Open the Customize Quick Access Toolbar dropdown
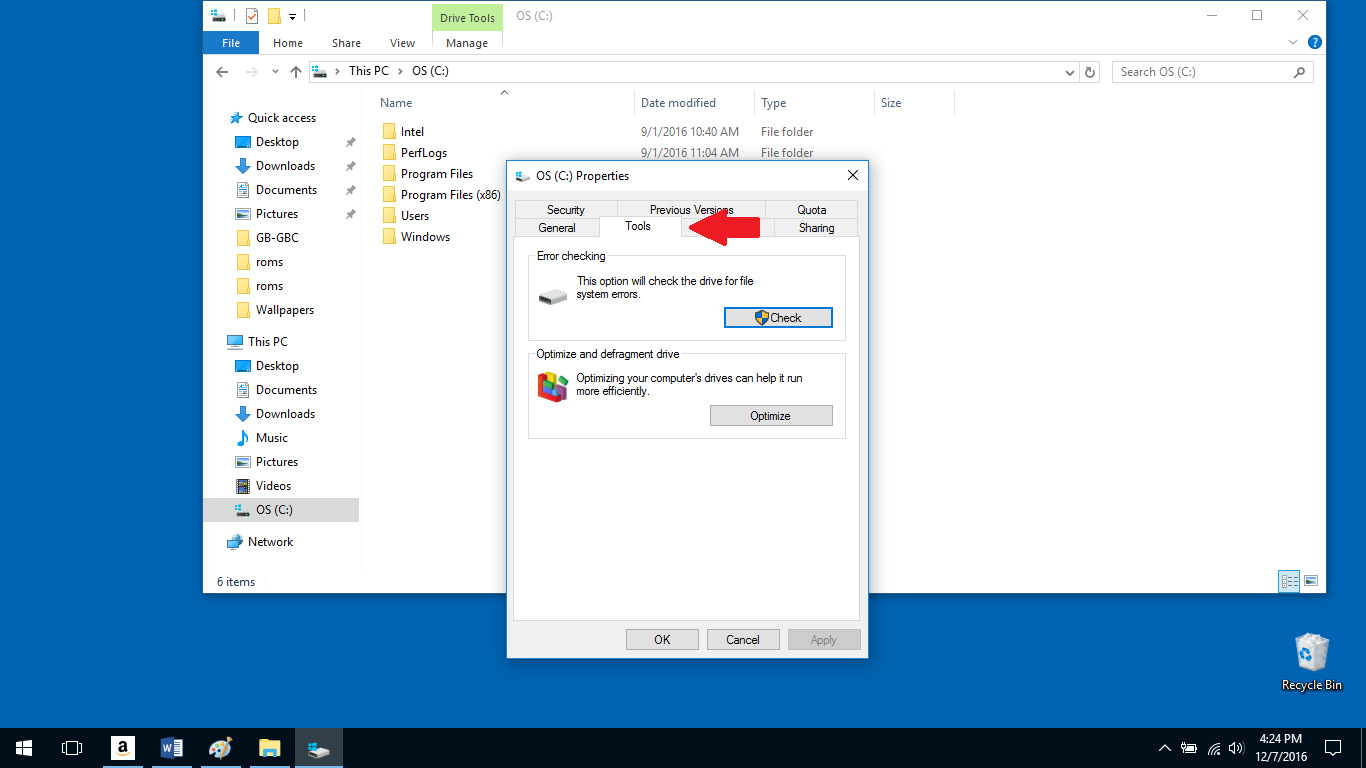This screenshot has height=768, width=1366. click(x=293, y=16)
